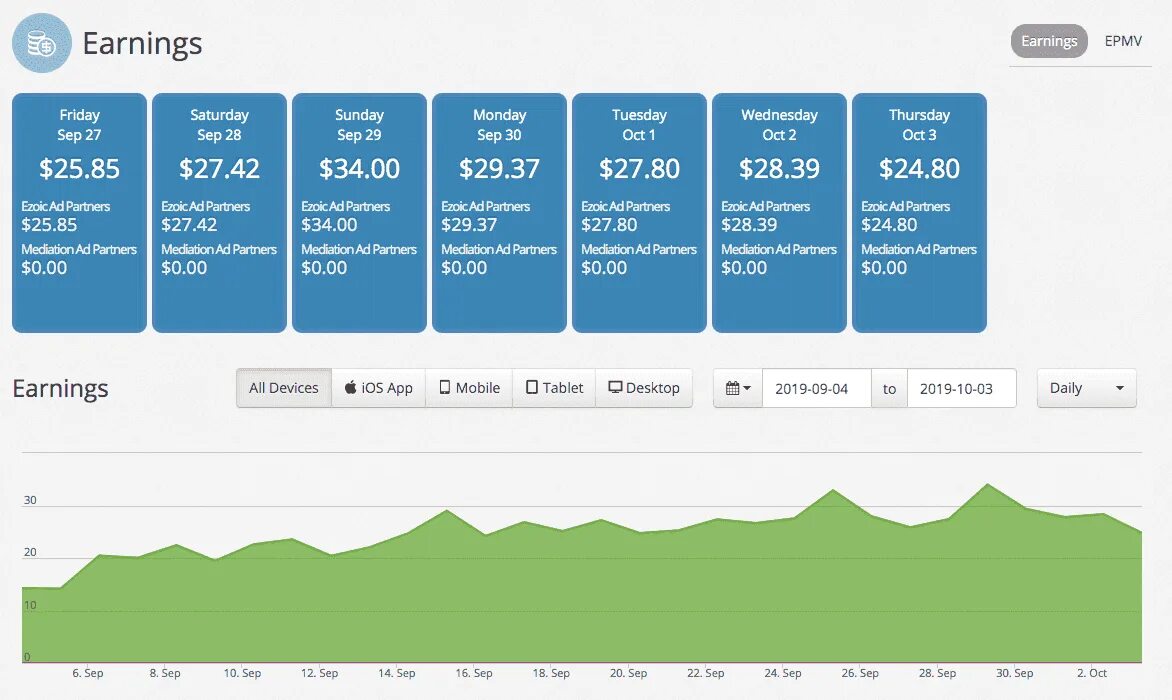Click the Sunday Sep 29 earnings card
The height and width of the screenshot is (700, 1172).
pos(359,212)
